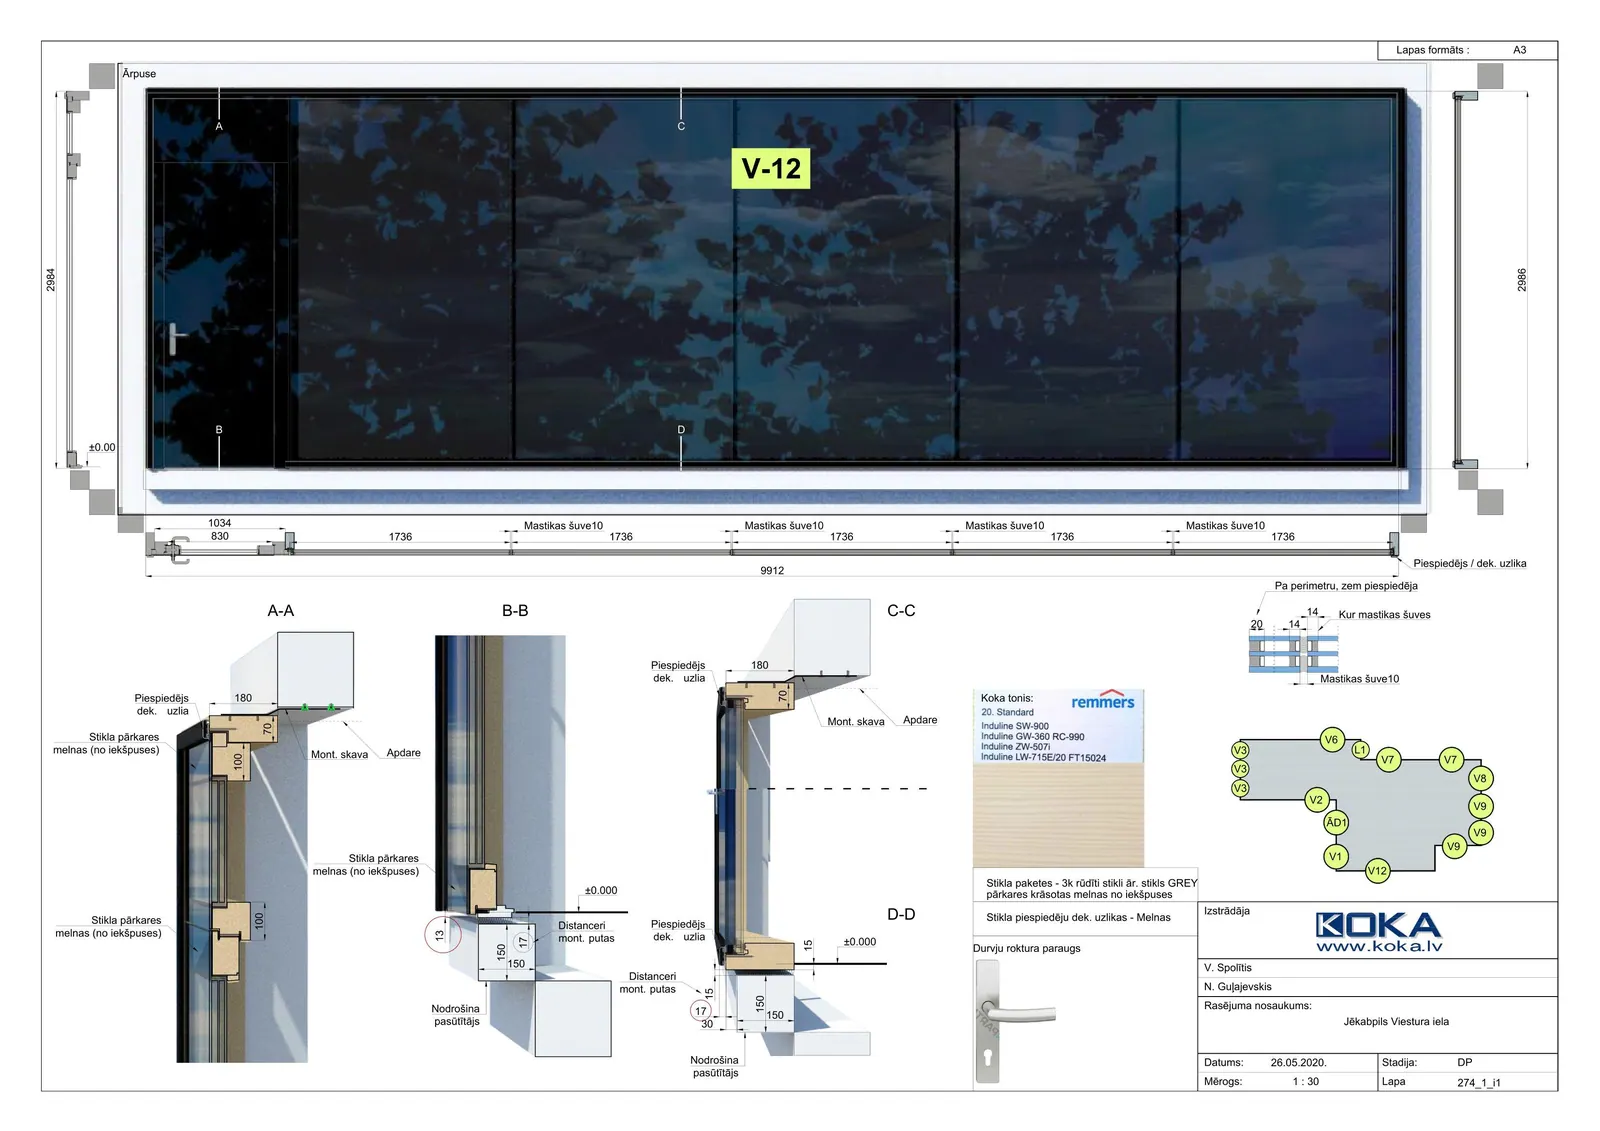Click the right height dimension '2986'

(1522, 280)
